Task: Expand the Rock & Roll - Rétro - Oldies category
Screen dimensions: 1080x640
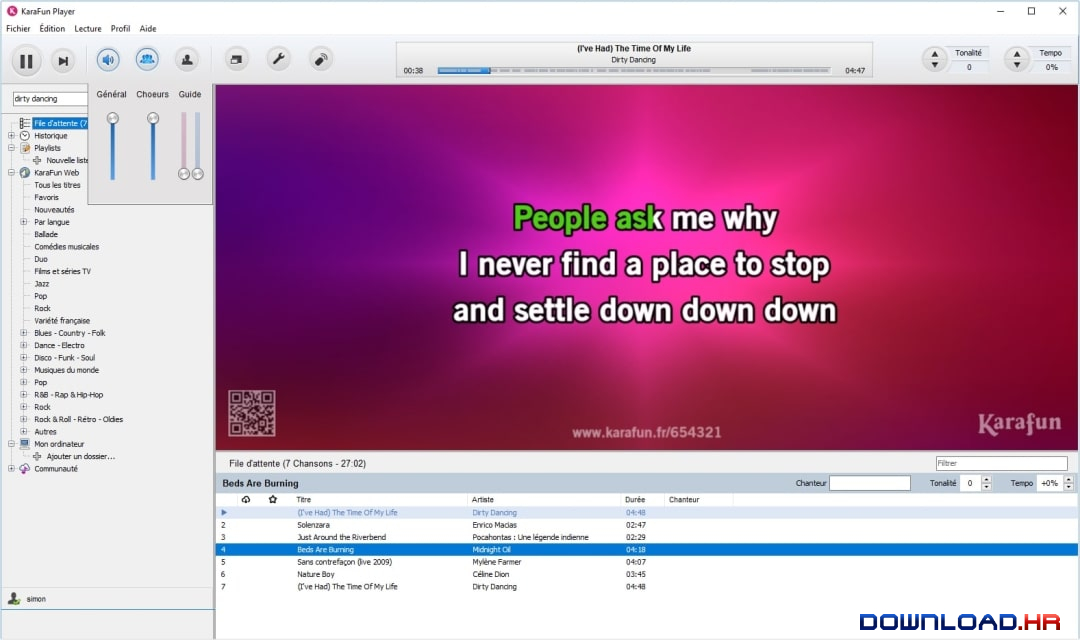Action: click(x=23, y=419)
